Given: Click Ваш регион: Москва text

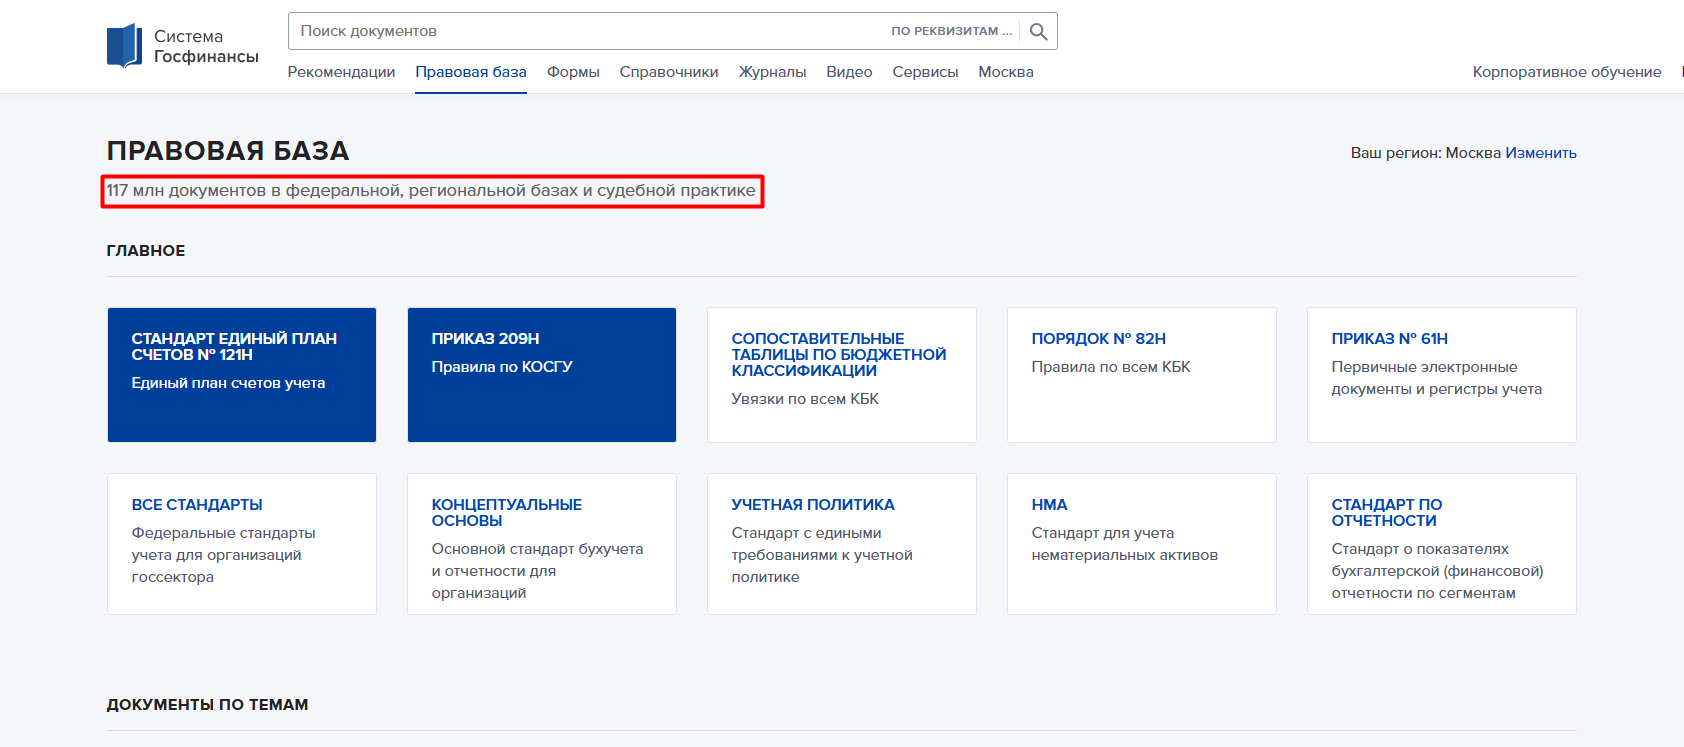Looking at the screenshot, I should (1426, 153).
